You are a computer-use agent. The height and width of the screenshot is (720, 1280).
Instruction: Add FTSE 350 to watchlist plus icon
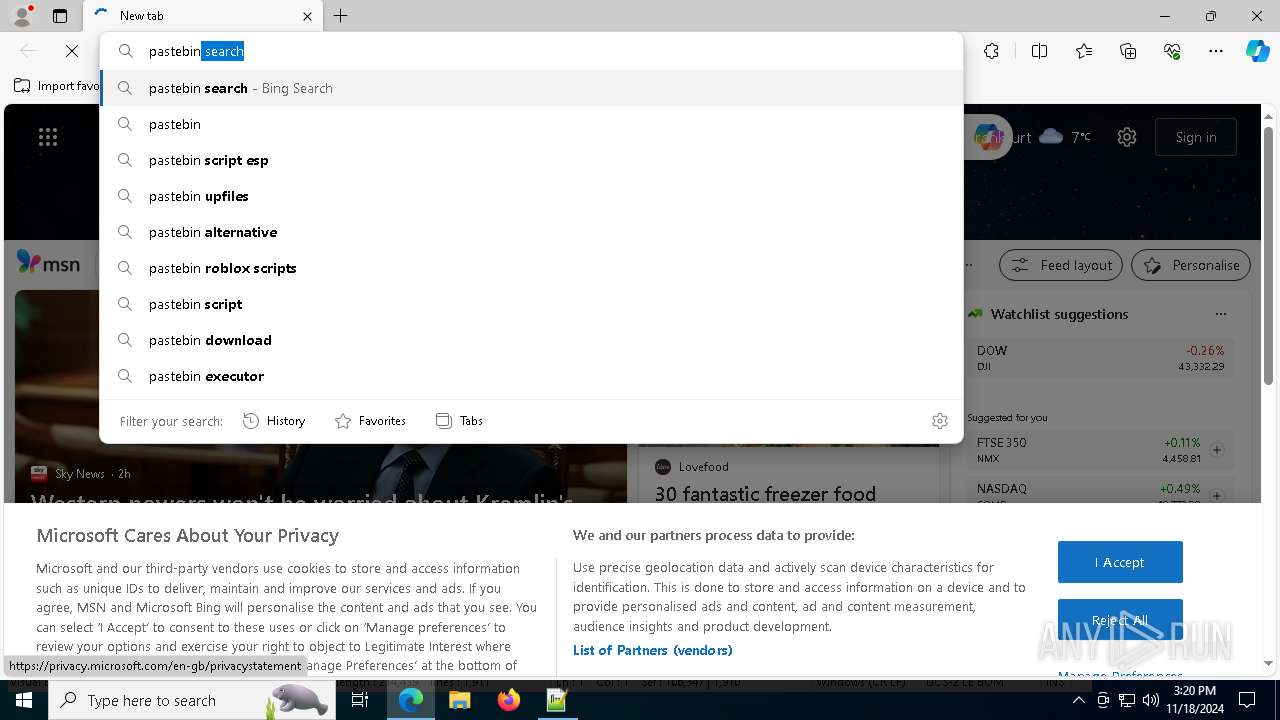pyautogui.click(x=1217, y=450)
